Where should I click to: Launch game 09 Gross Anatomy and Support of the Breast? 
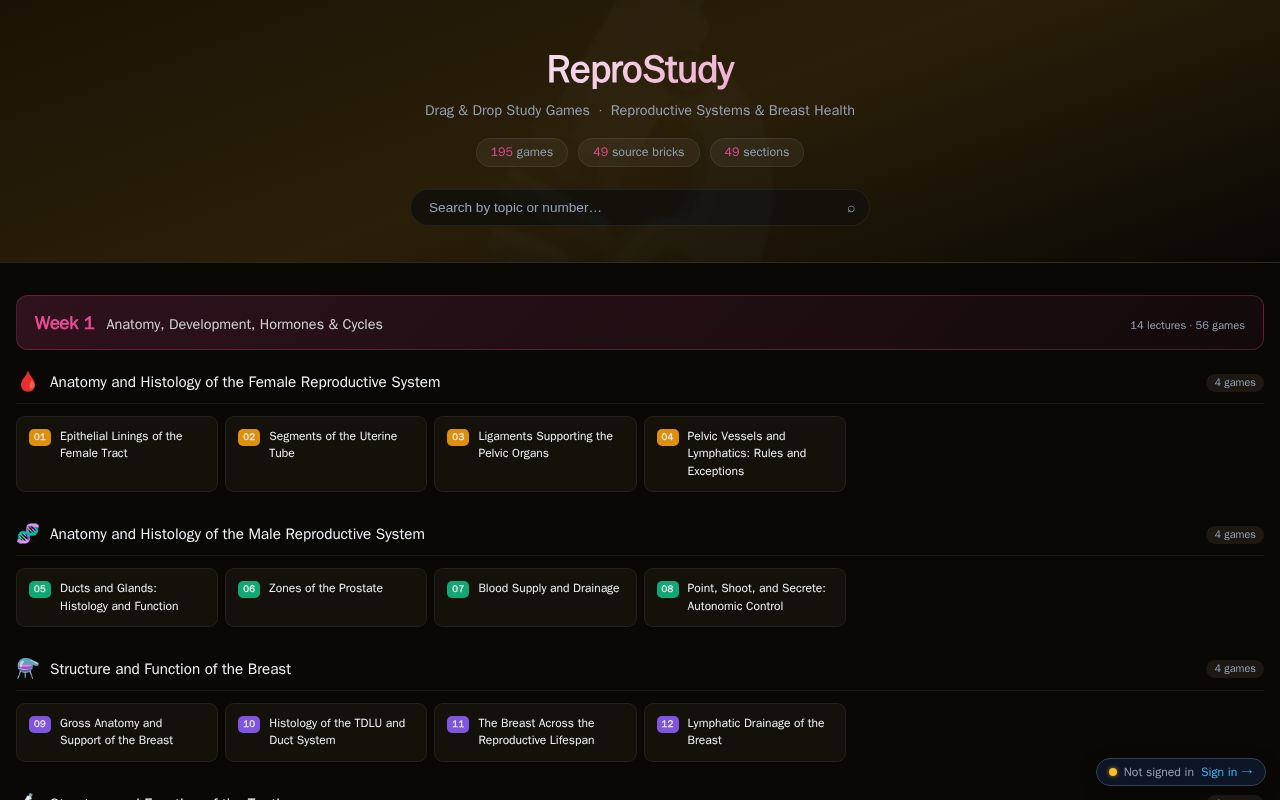pos(117,732)
